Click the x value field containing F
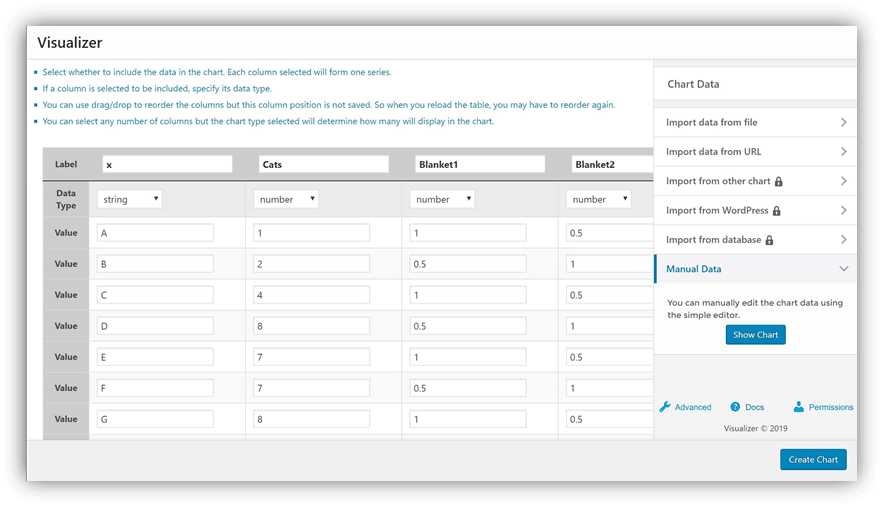 155,388
